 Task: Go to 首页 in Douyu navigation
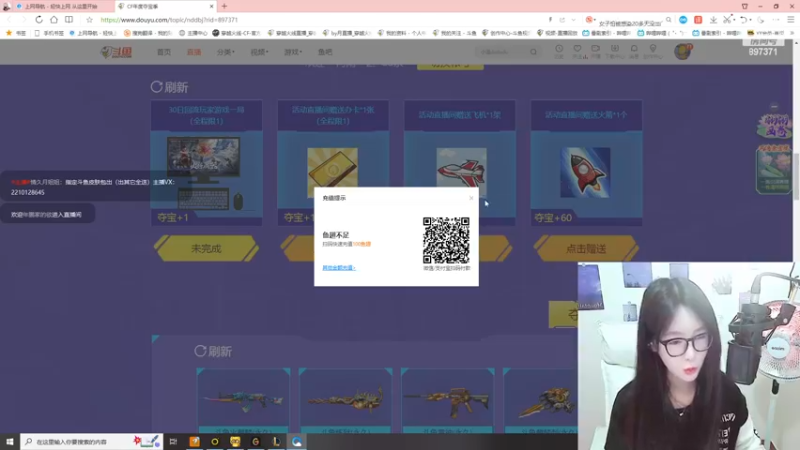[x=164, y=52]
